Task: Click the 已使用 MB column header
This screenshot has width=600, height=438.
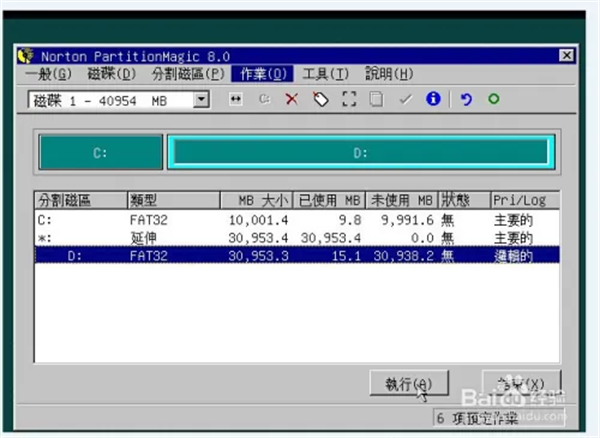Action: tap(329, 200)
